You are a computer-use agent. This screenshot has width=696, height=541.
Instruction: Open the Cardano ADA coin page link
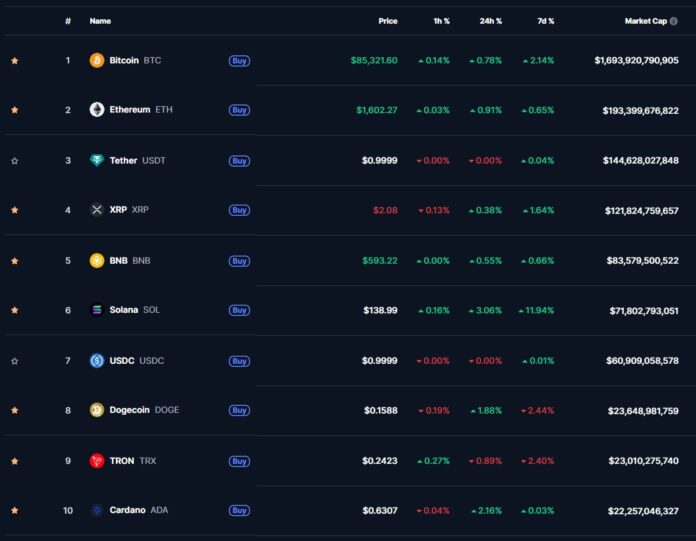coord(128,511)
